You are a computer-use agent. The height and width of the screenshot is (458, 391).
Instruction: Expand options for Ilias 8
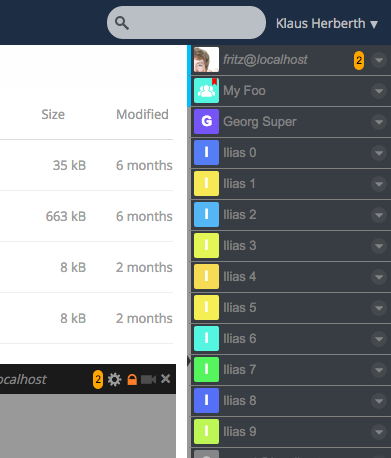[x=379, y=401]
